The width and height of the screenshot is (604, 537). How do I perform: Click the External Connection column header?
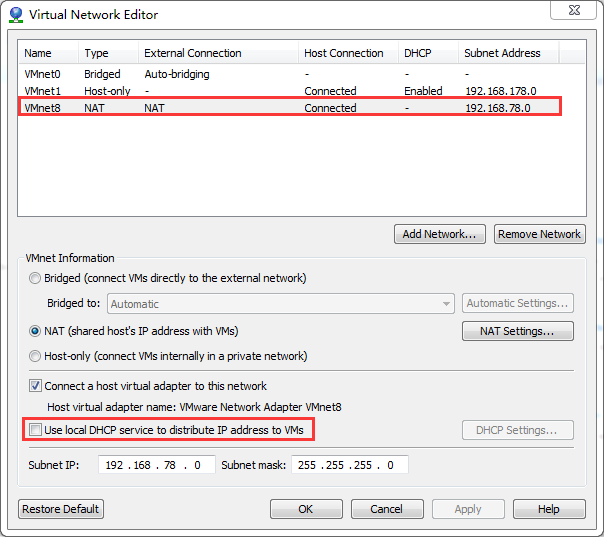point(218,53)
